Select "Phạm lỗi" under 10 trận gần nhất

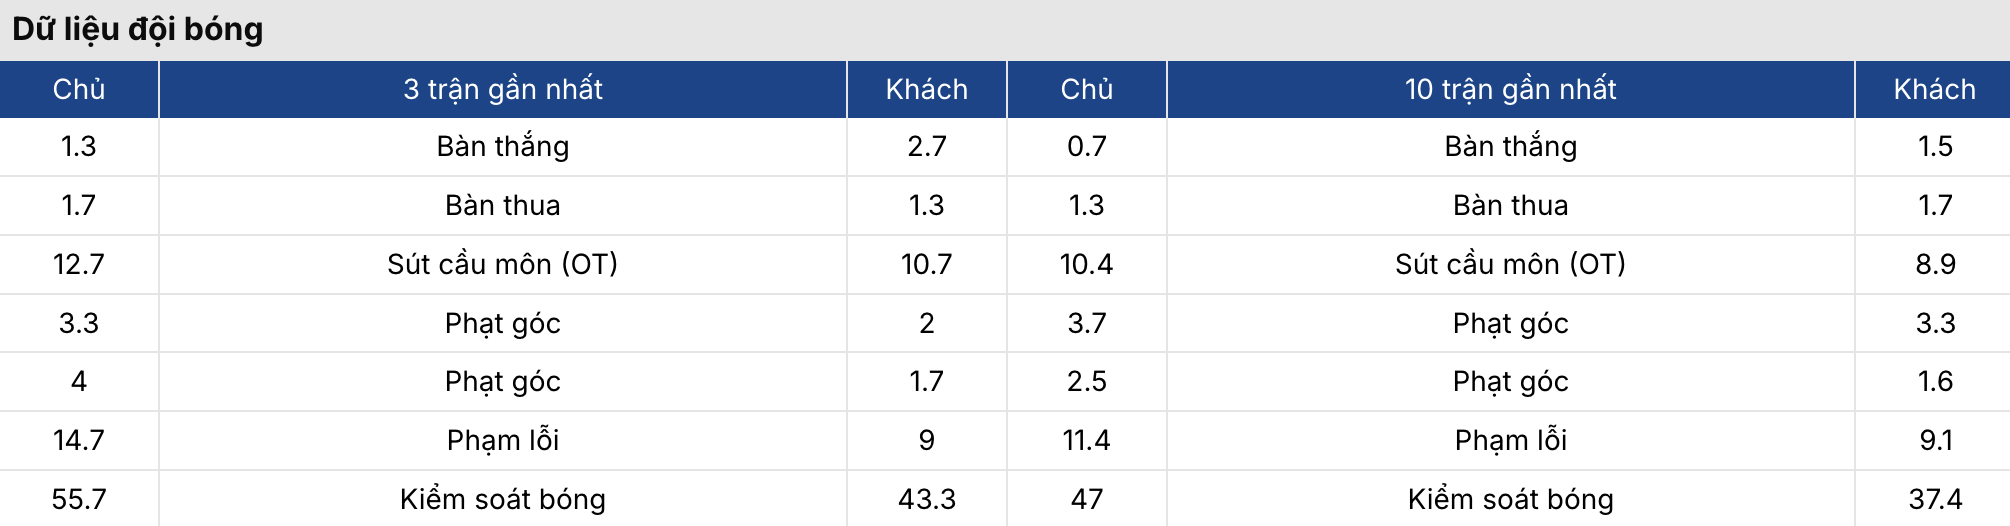coord(1510,440)
